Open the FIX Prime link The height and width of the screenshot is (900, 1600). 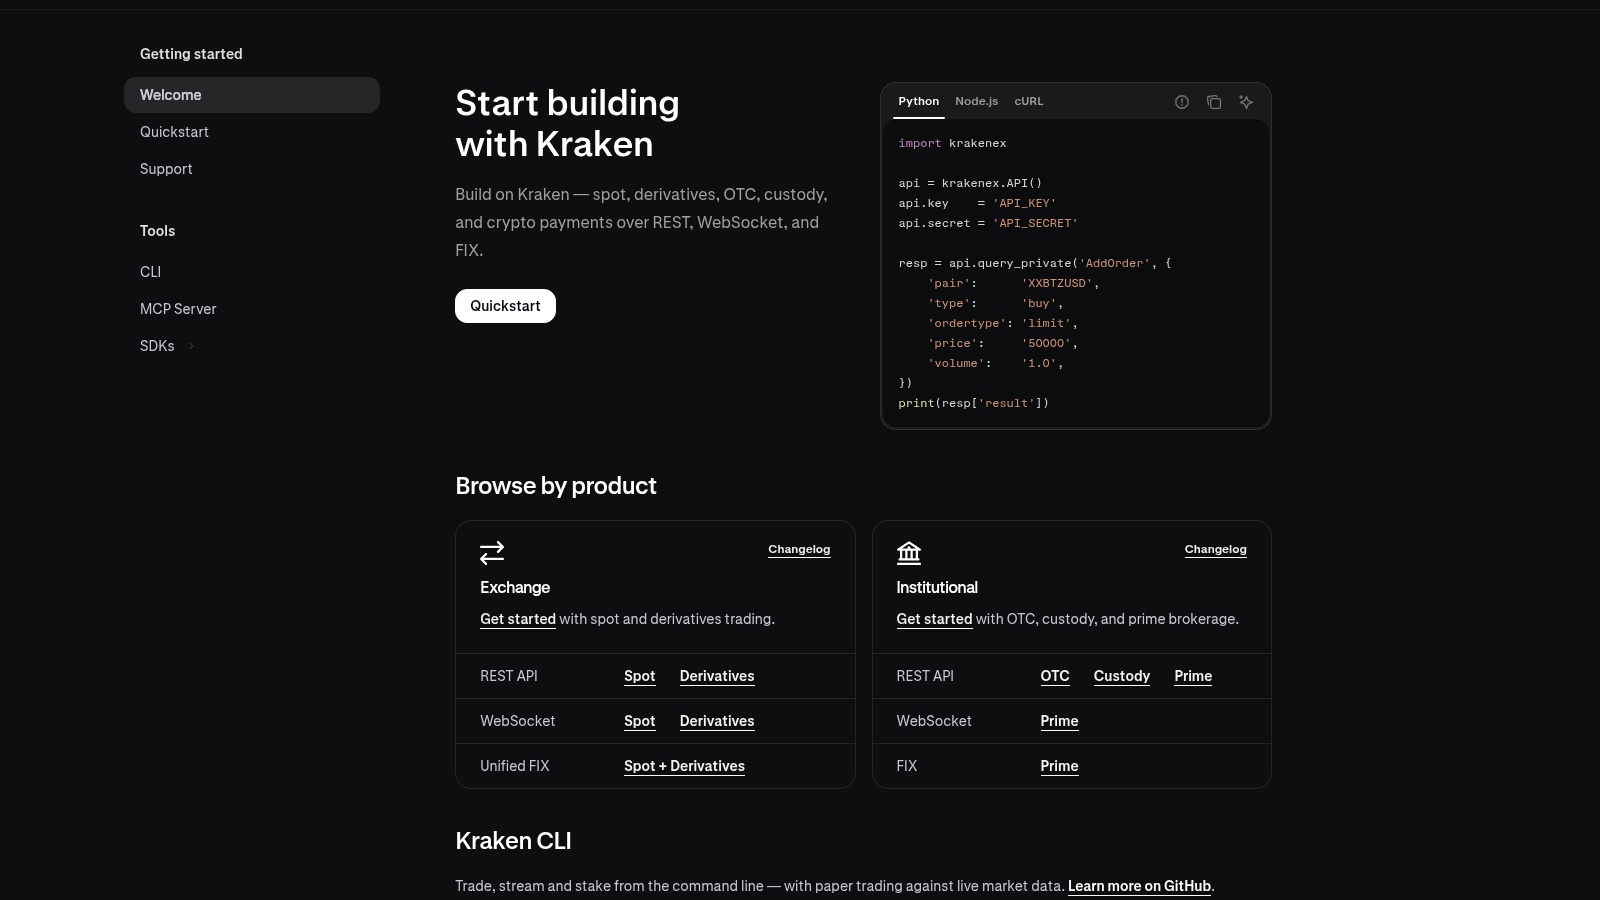click(x=1059, y=766)
